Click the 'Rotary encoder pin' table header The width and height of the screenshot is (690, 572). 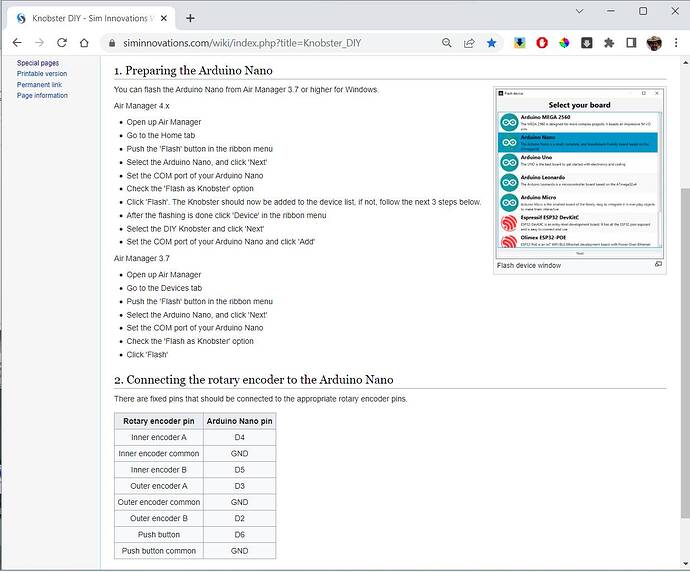point(159,421)
